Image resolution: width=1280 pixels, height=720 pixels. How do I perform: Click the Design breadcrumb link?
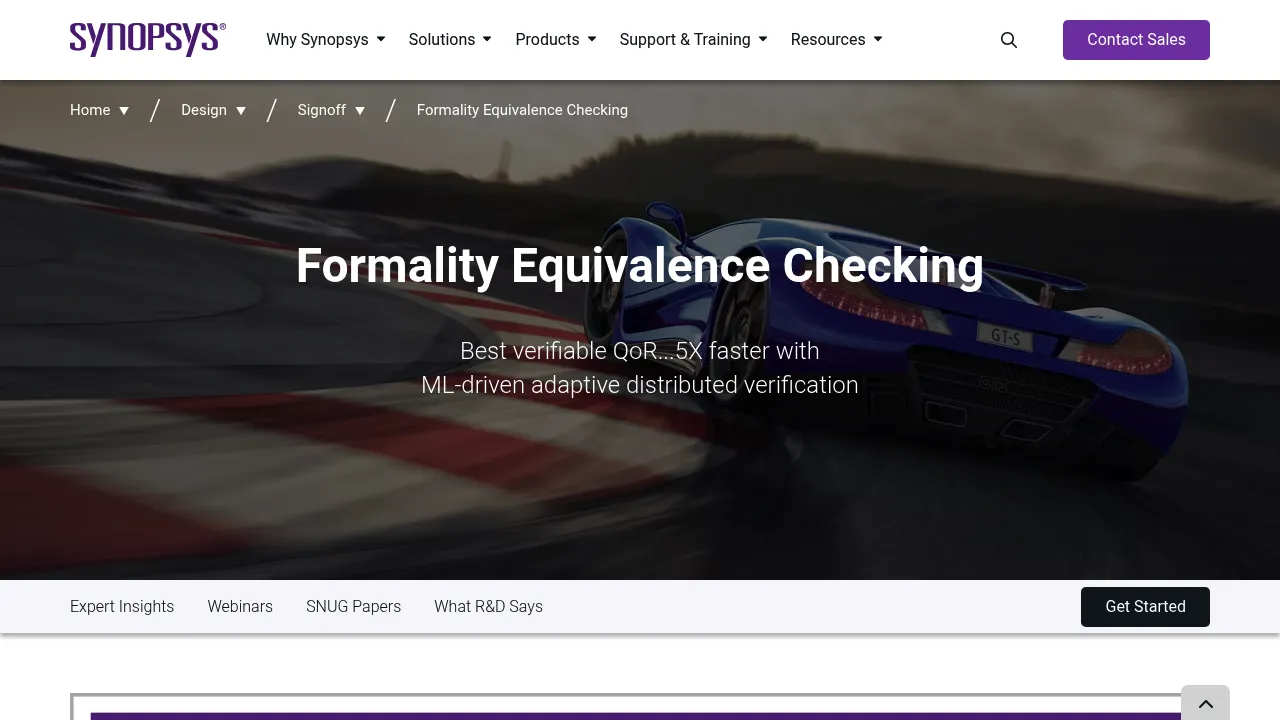click(204, 110)
